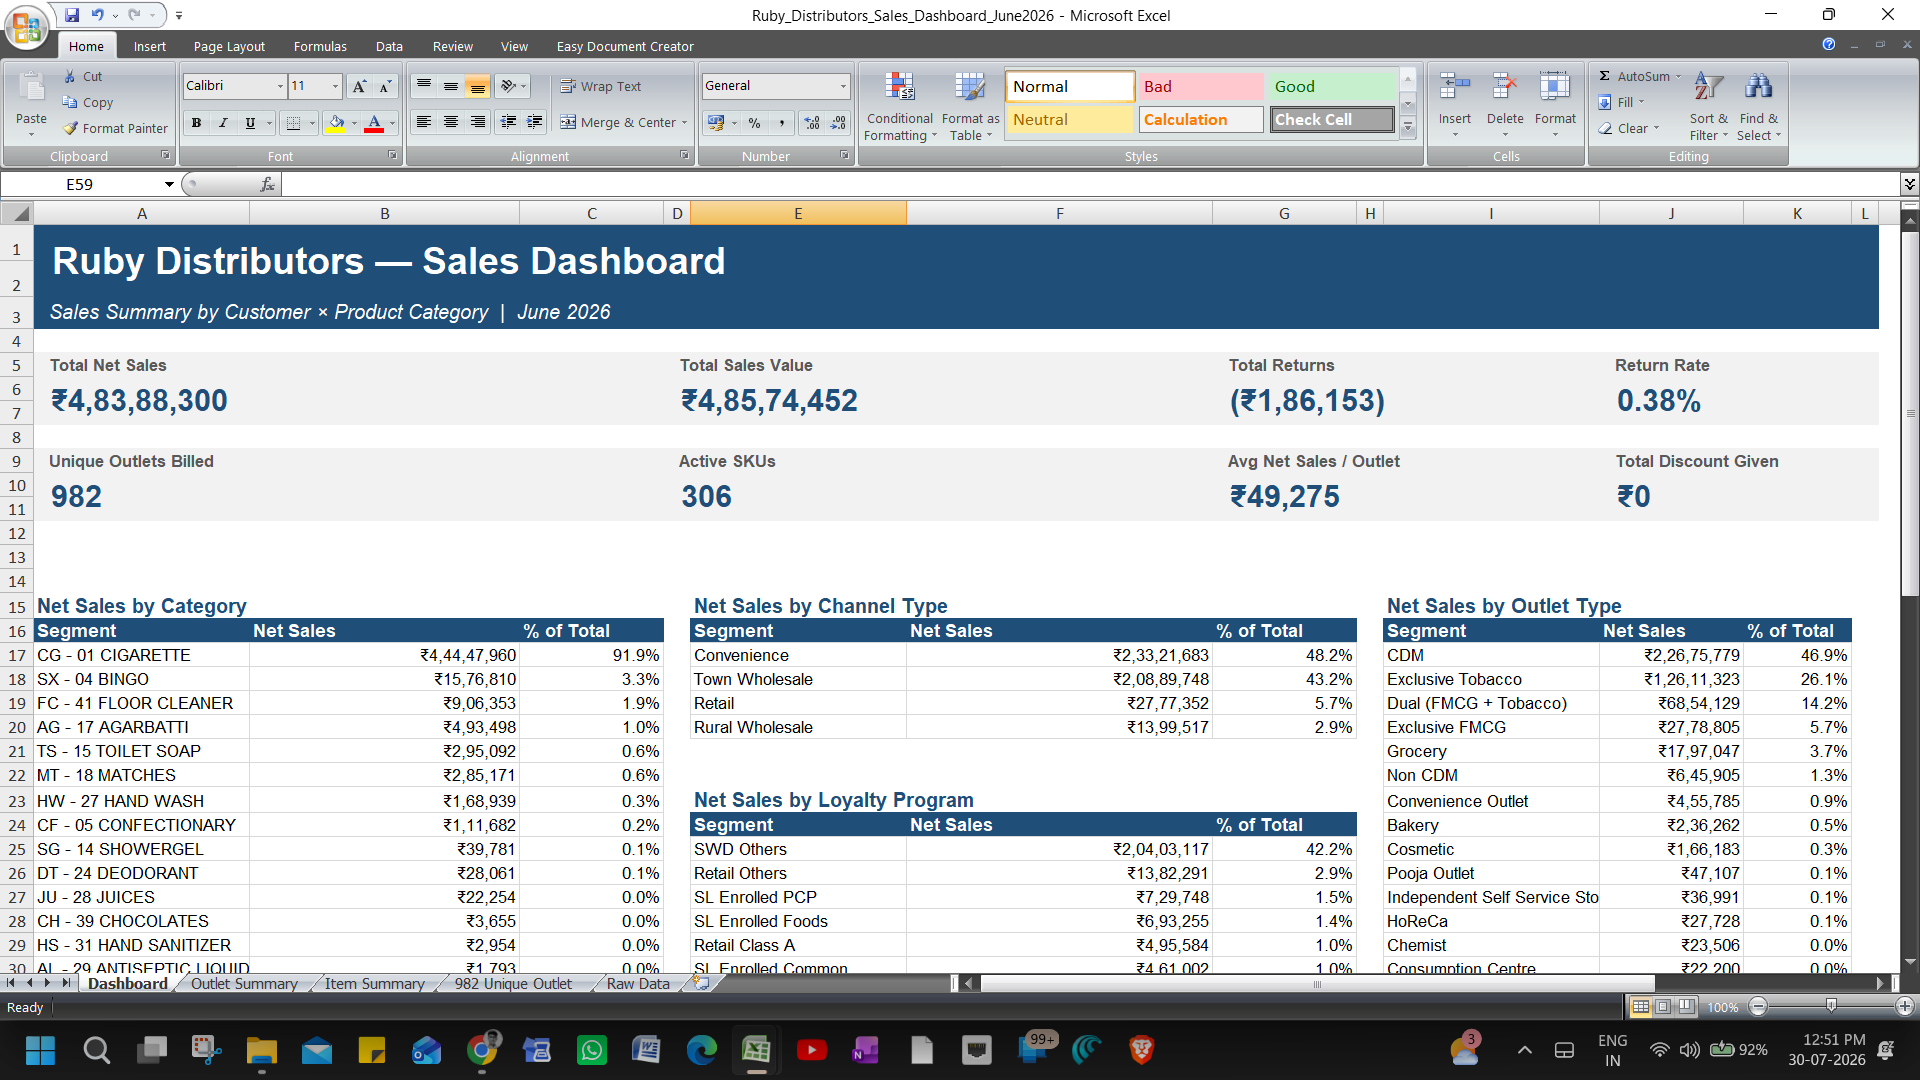Expand the Merge & Center dropdown arrow
Viewport: 1920px width, 1080px height.
tap(685, 123)
